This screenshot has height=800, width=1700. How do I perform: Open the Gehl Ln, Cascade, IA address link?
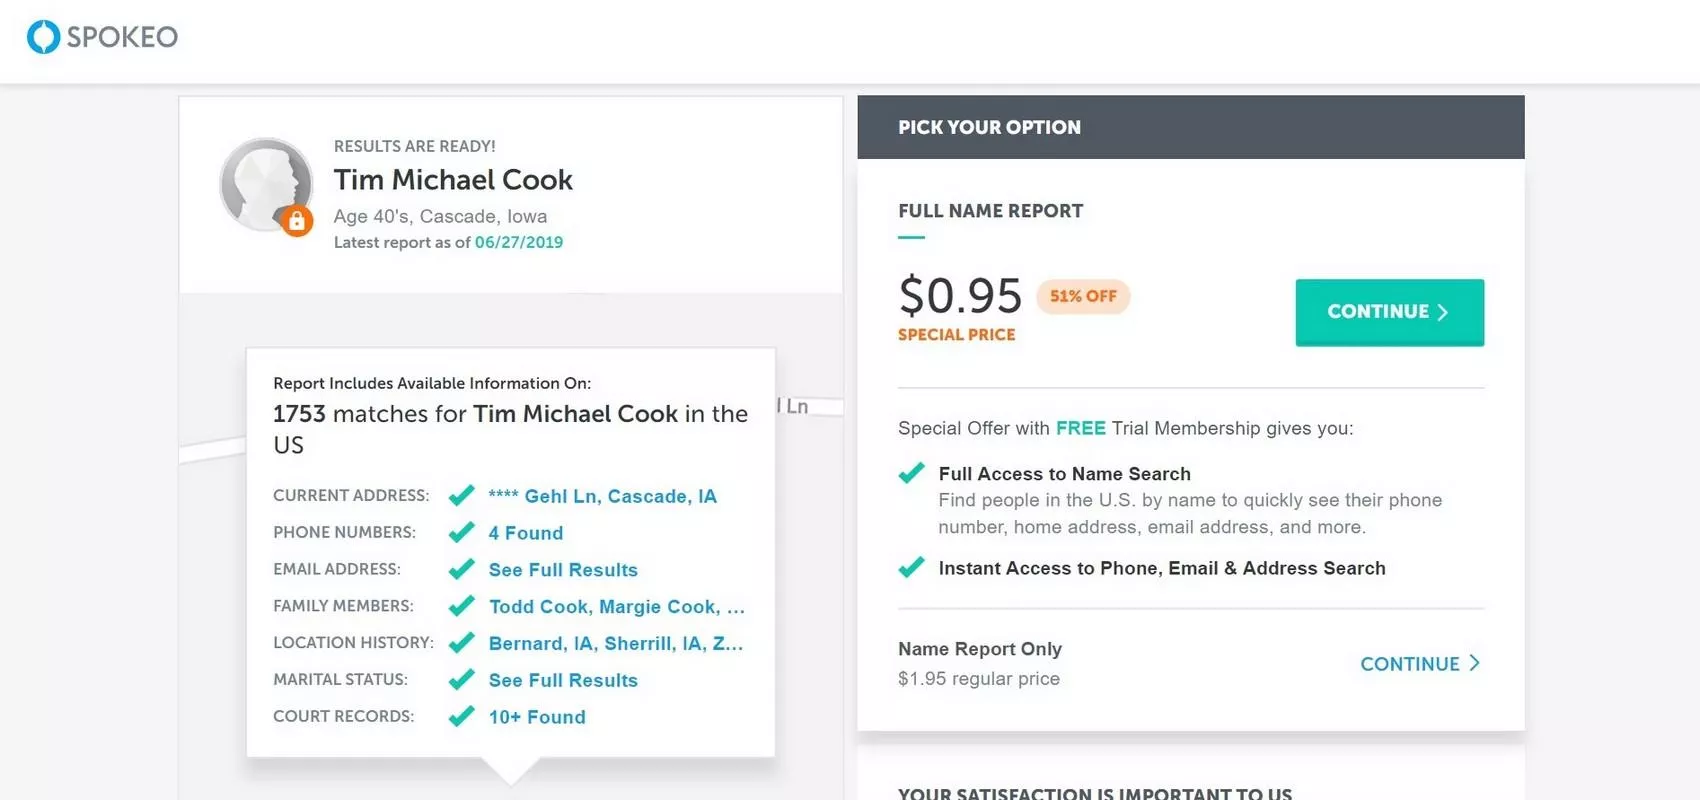tap(602, 496)
